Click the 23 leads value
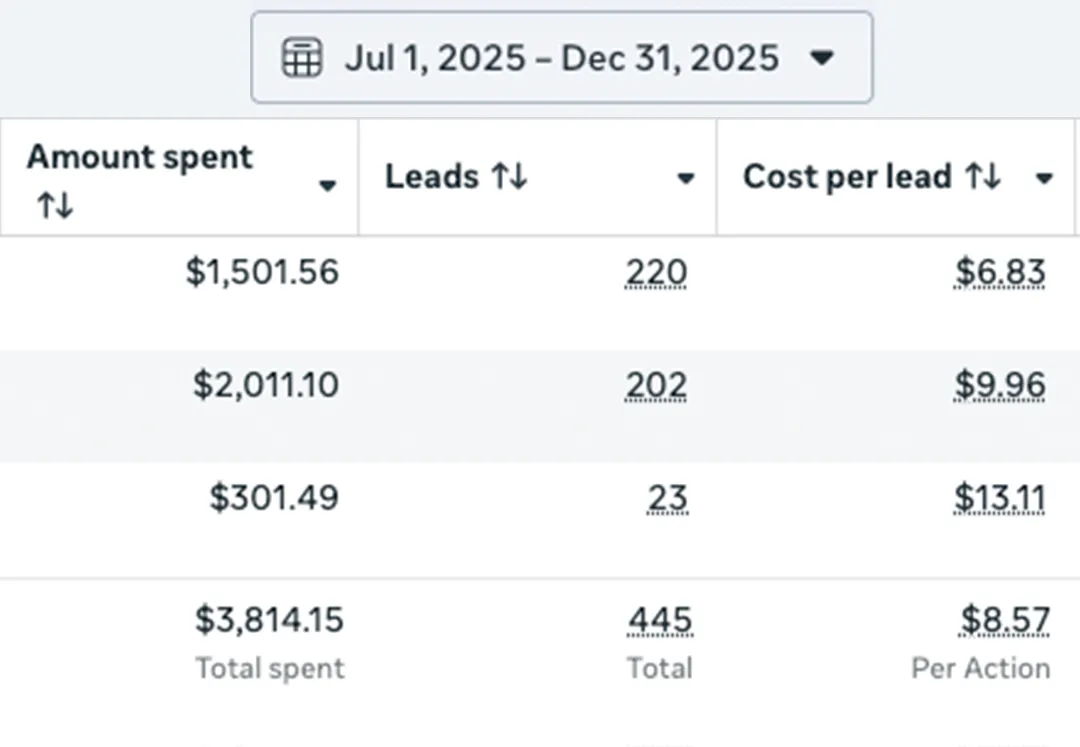1080x747 pixels. coord(667,497)
